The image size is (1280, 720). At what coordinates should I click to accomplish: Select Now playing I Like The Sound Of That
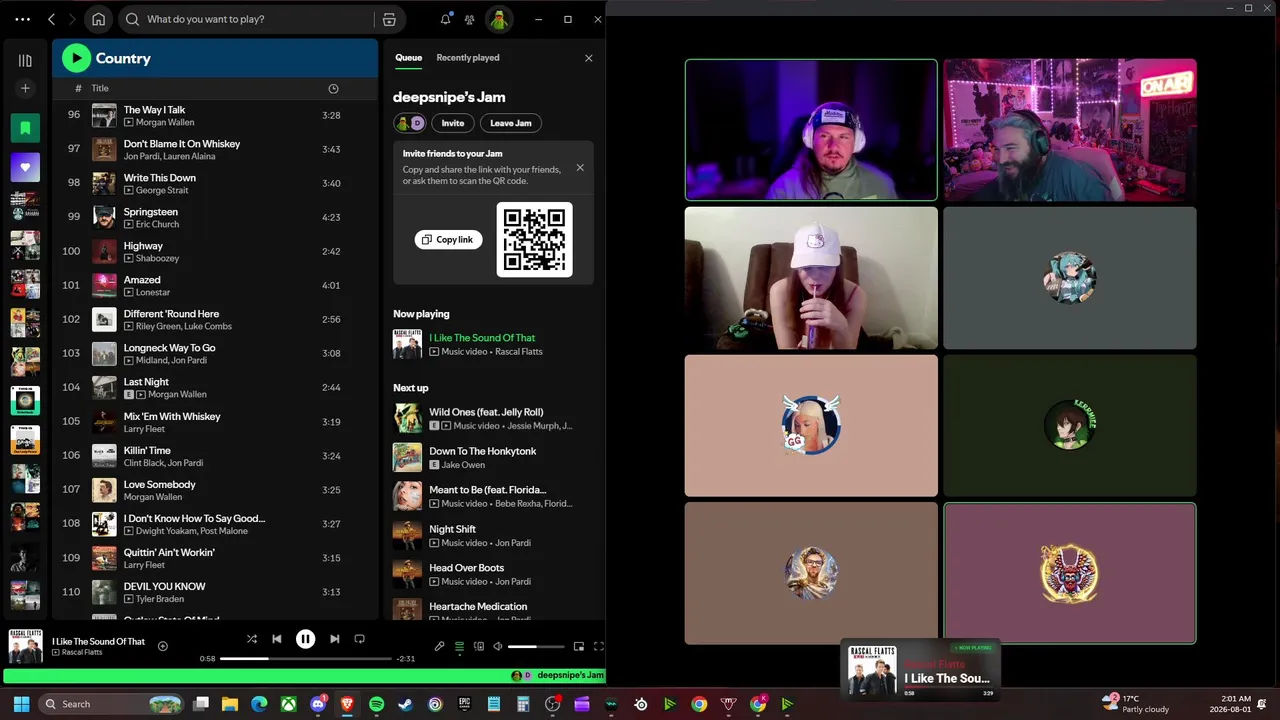tap(493, 344)
